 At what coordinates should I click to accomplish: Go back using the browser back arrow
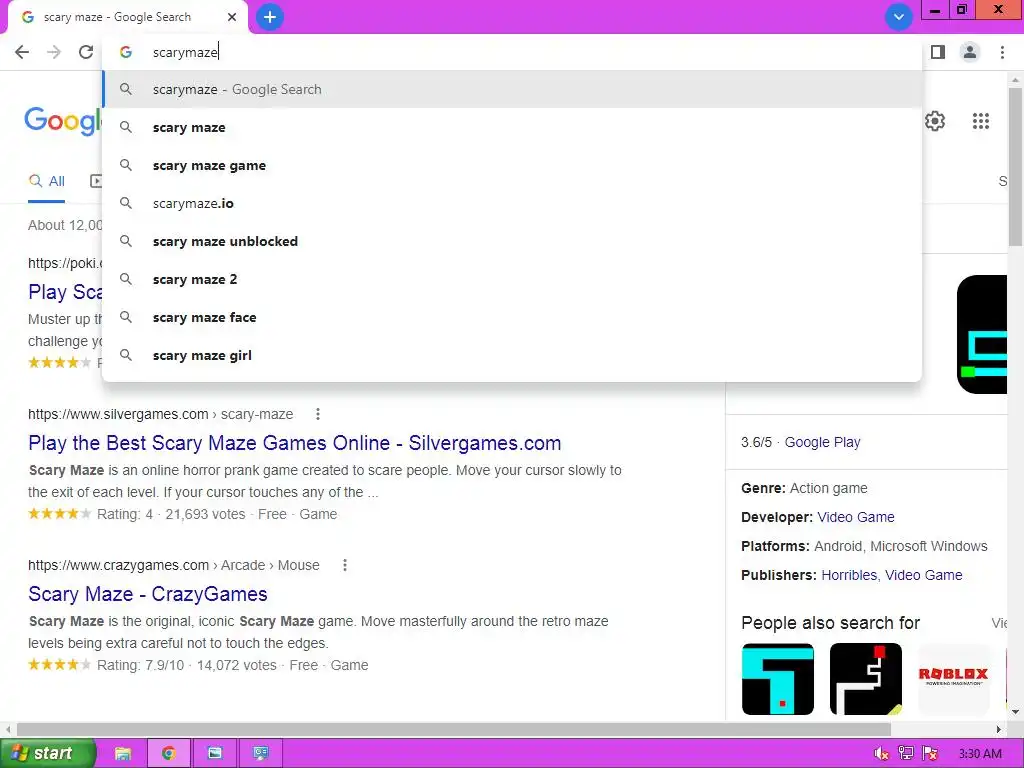(x=22, y=52)
